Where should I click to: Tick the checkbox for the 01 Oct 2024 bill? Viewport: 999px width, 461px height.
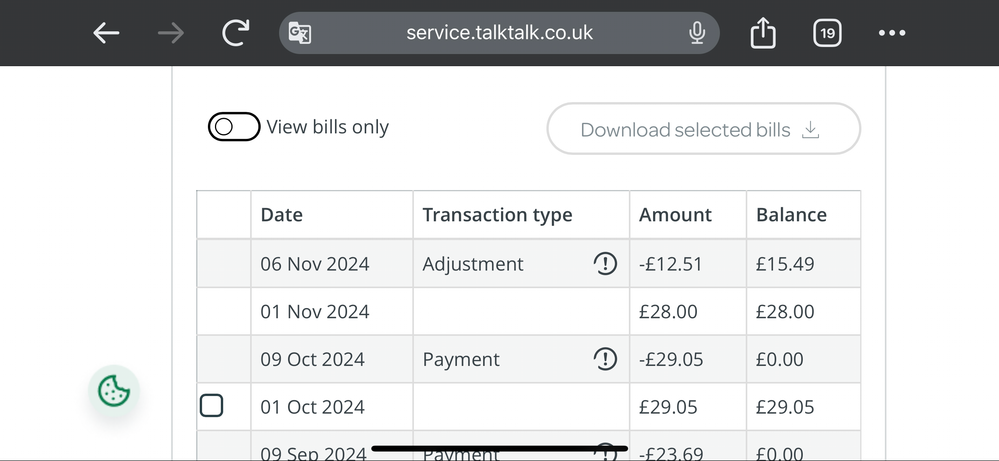click(211, 406)
